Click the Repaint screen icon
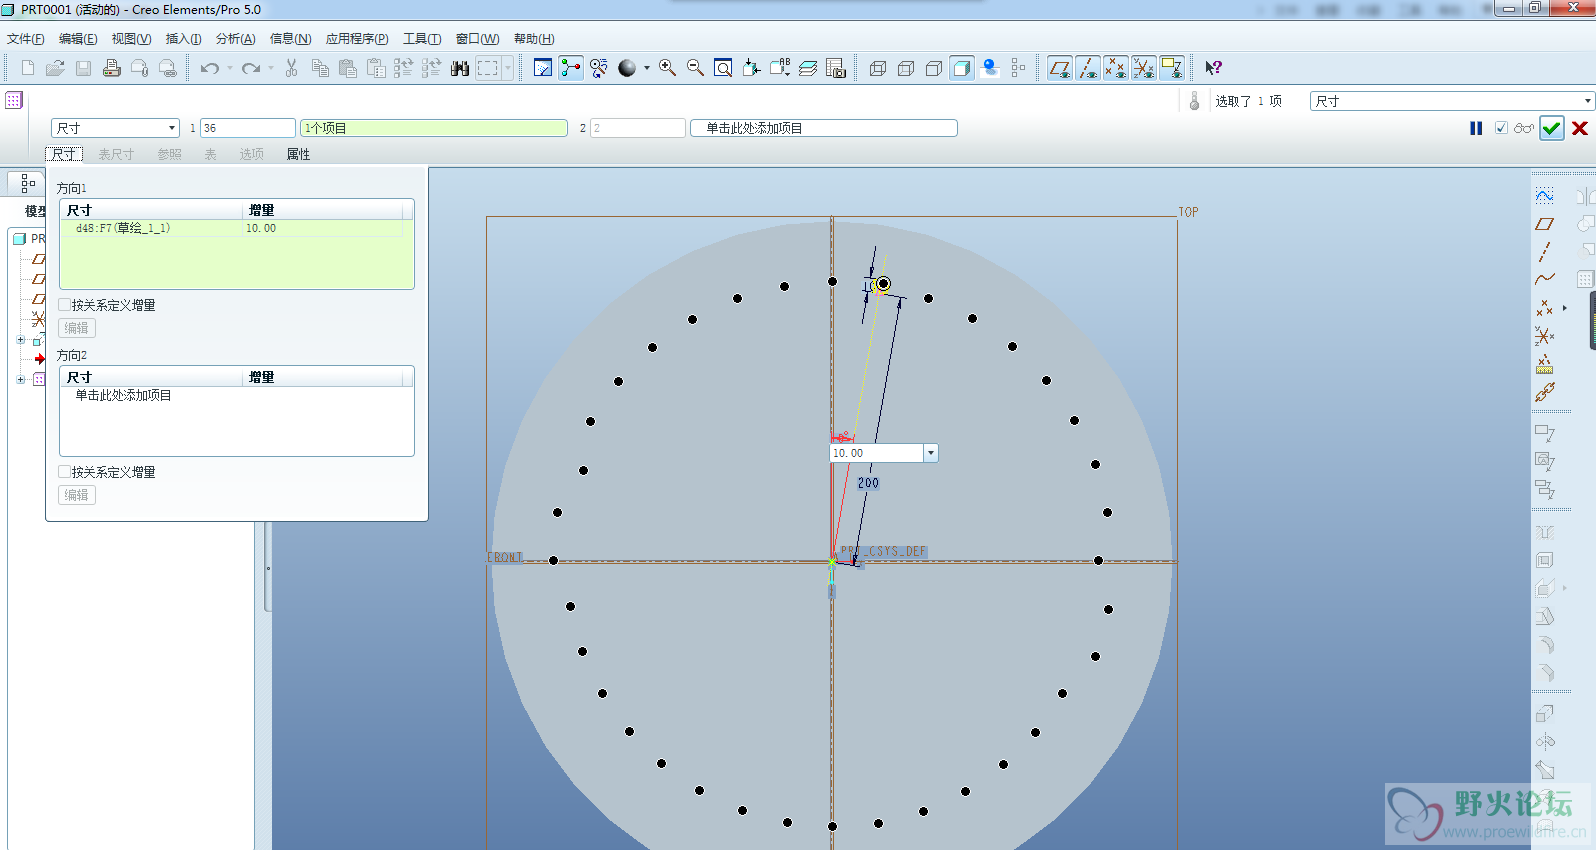Screen dimensions: 1596x850 pyautogui.click(x=543, y=68)
